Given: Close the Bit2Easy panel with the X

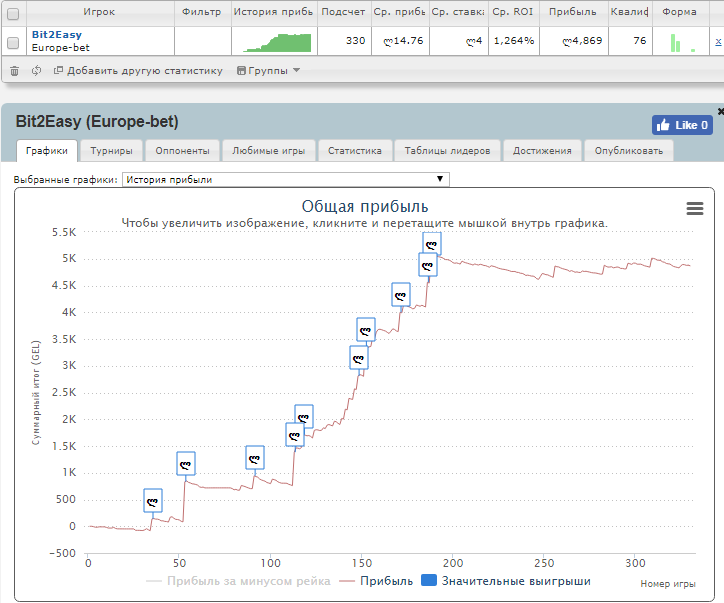Looking at the screenshot, I should (x=721, y=111).
